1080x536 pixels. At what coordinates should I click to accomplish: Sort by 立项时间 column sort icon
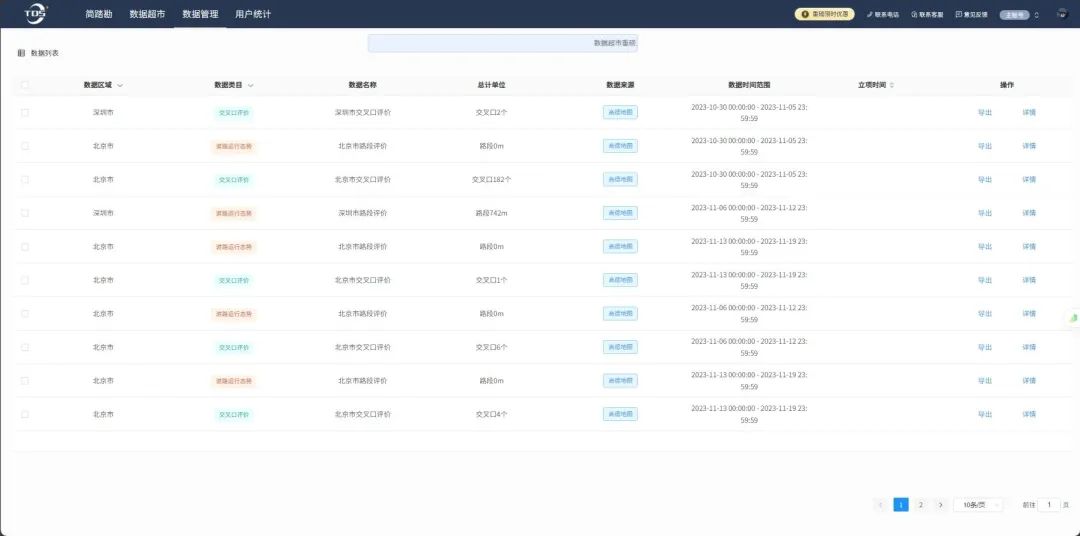tap(892, 85)
